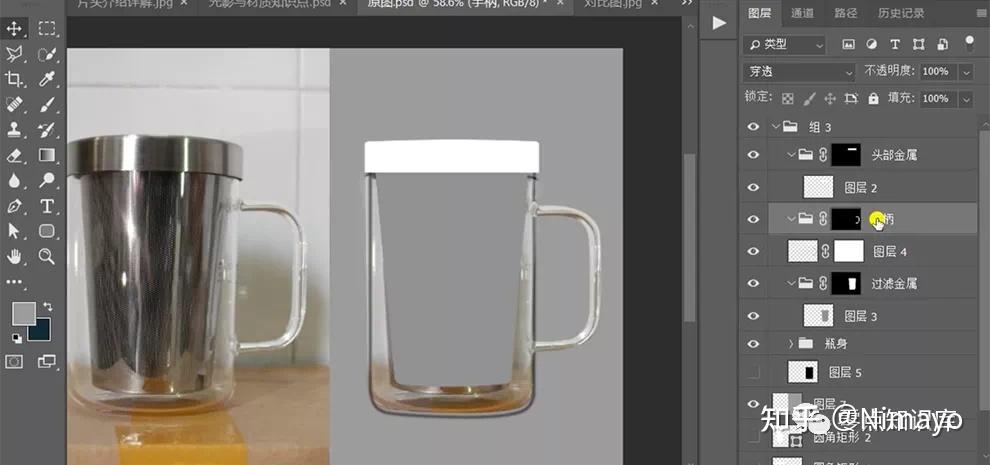The height and width of the screenshot is (465, 990).
Task: Select the Zoom tool
Action: (x=47, y=257)
